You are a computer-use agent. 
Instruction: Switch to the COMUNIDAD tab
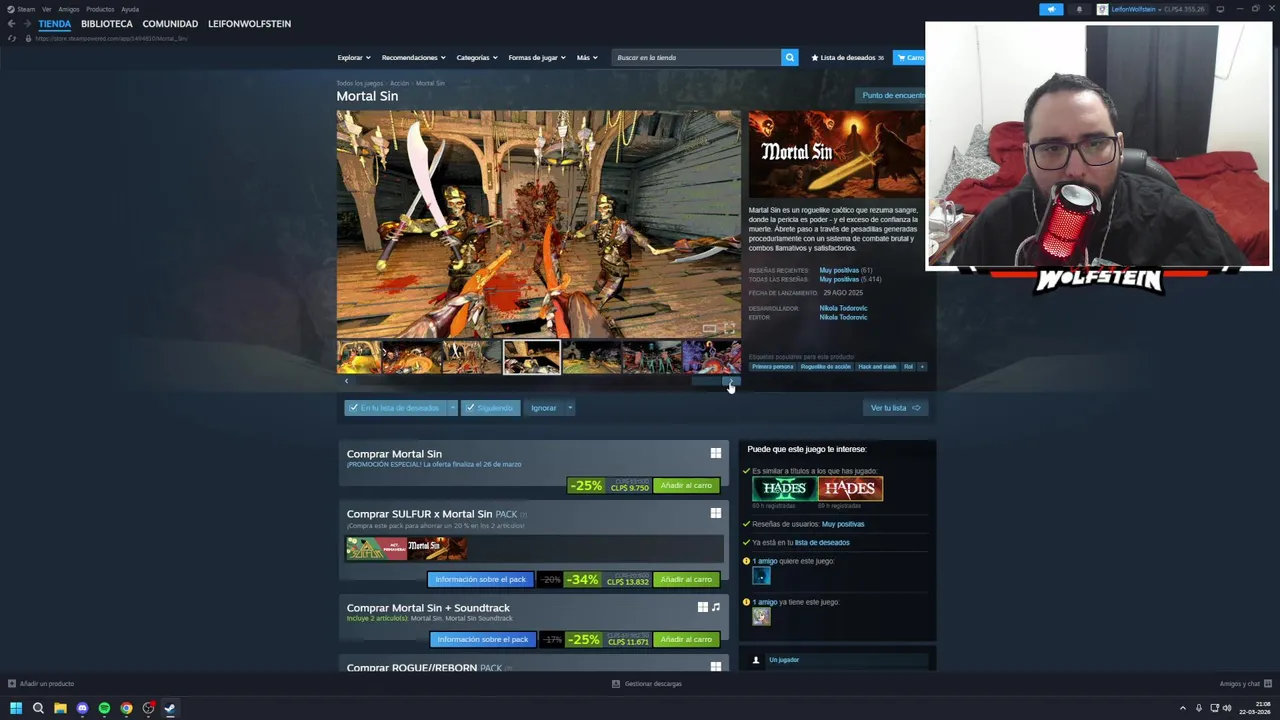pos(170,24)
